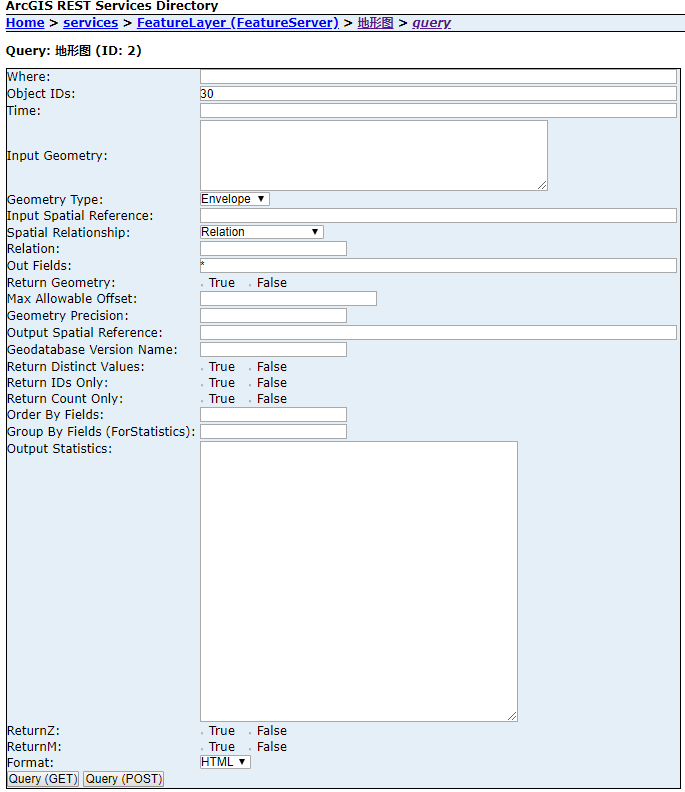Focus the Time input field
This screenshot has height=792, width=685.
click(x=438, y=111)
